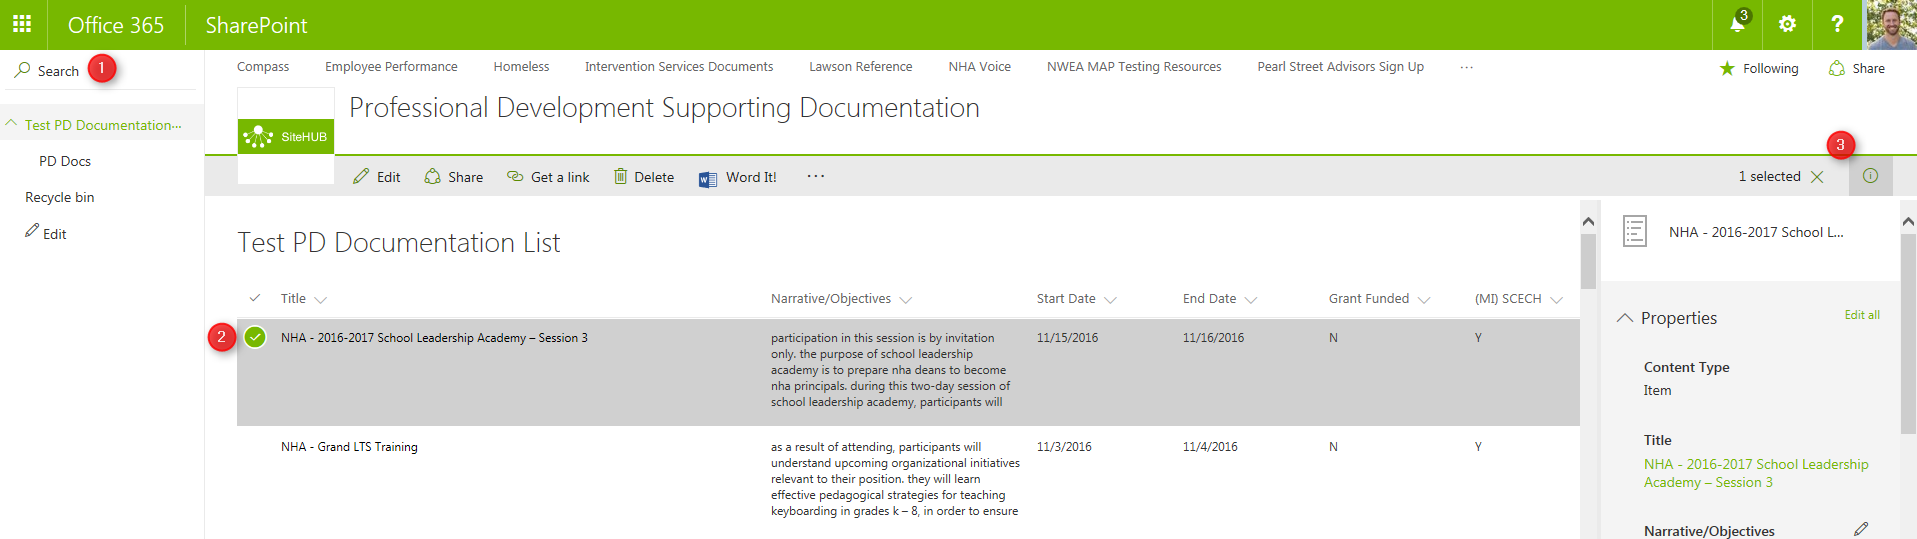1917x539 pixels.
Task: Open the top navigation overflow ellipsis
Action: click(1466, 67)
